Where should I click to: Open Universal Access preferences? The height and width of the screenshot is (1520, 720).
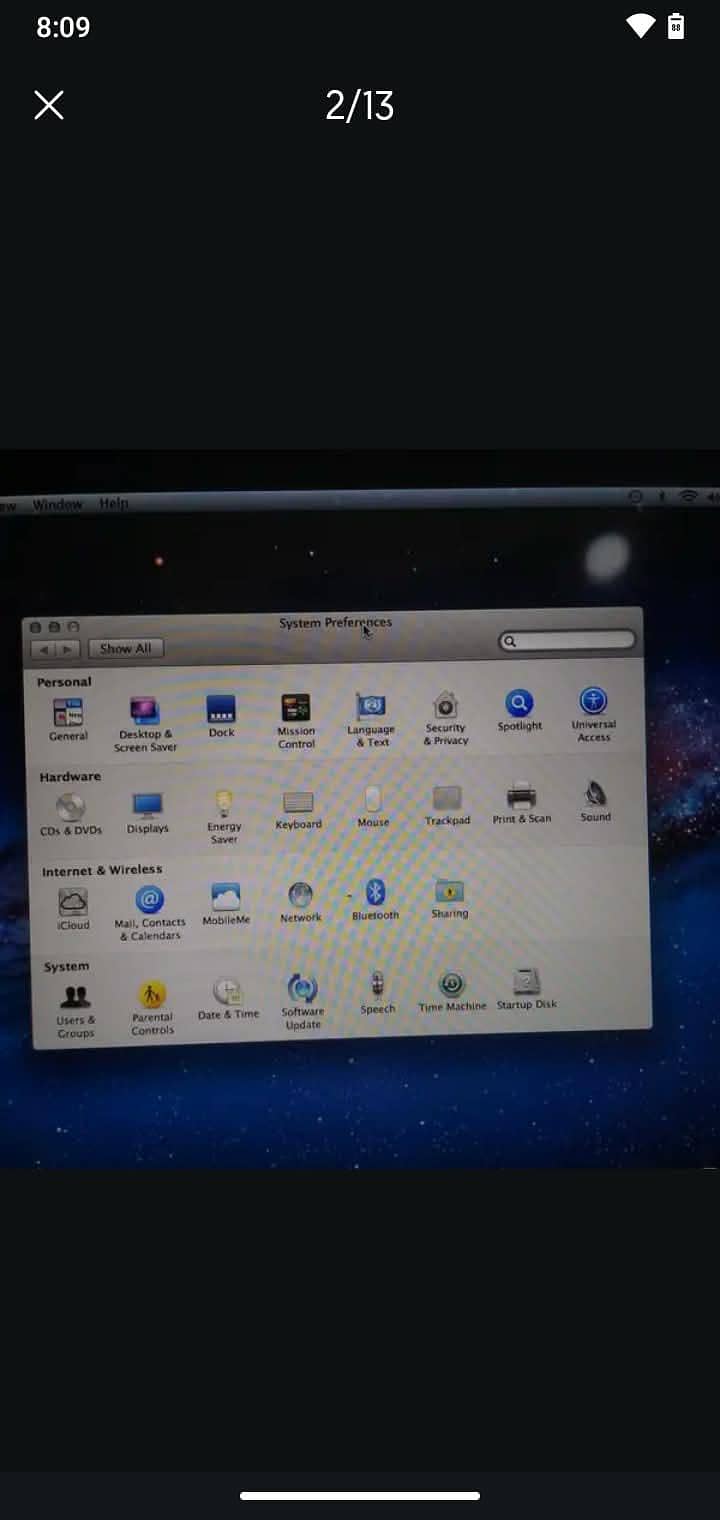point(593,714)
